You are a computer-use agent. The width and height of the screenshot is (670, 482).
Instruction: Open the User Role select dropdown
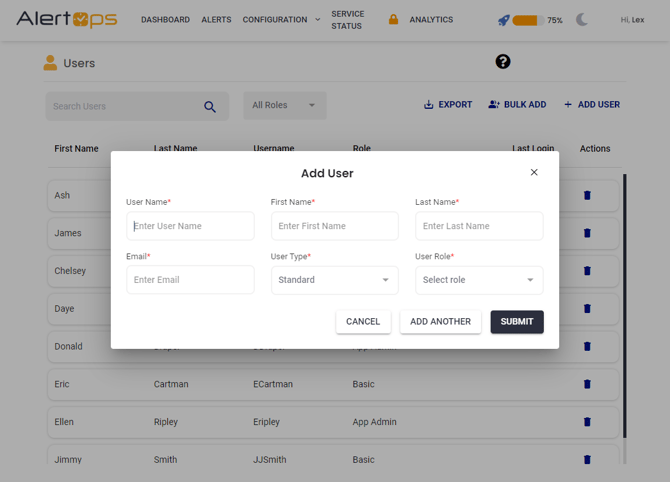coord(479,280)
